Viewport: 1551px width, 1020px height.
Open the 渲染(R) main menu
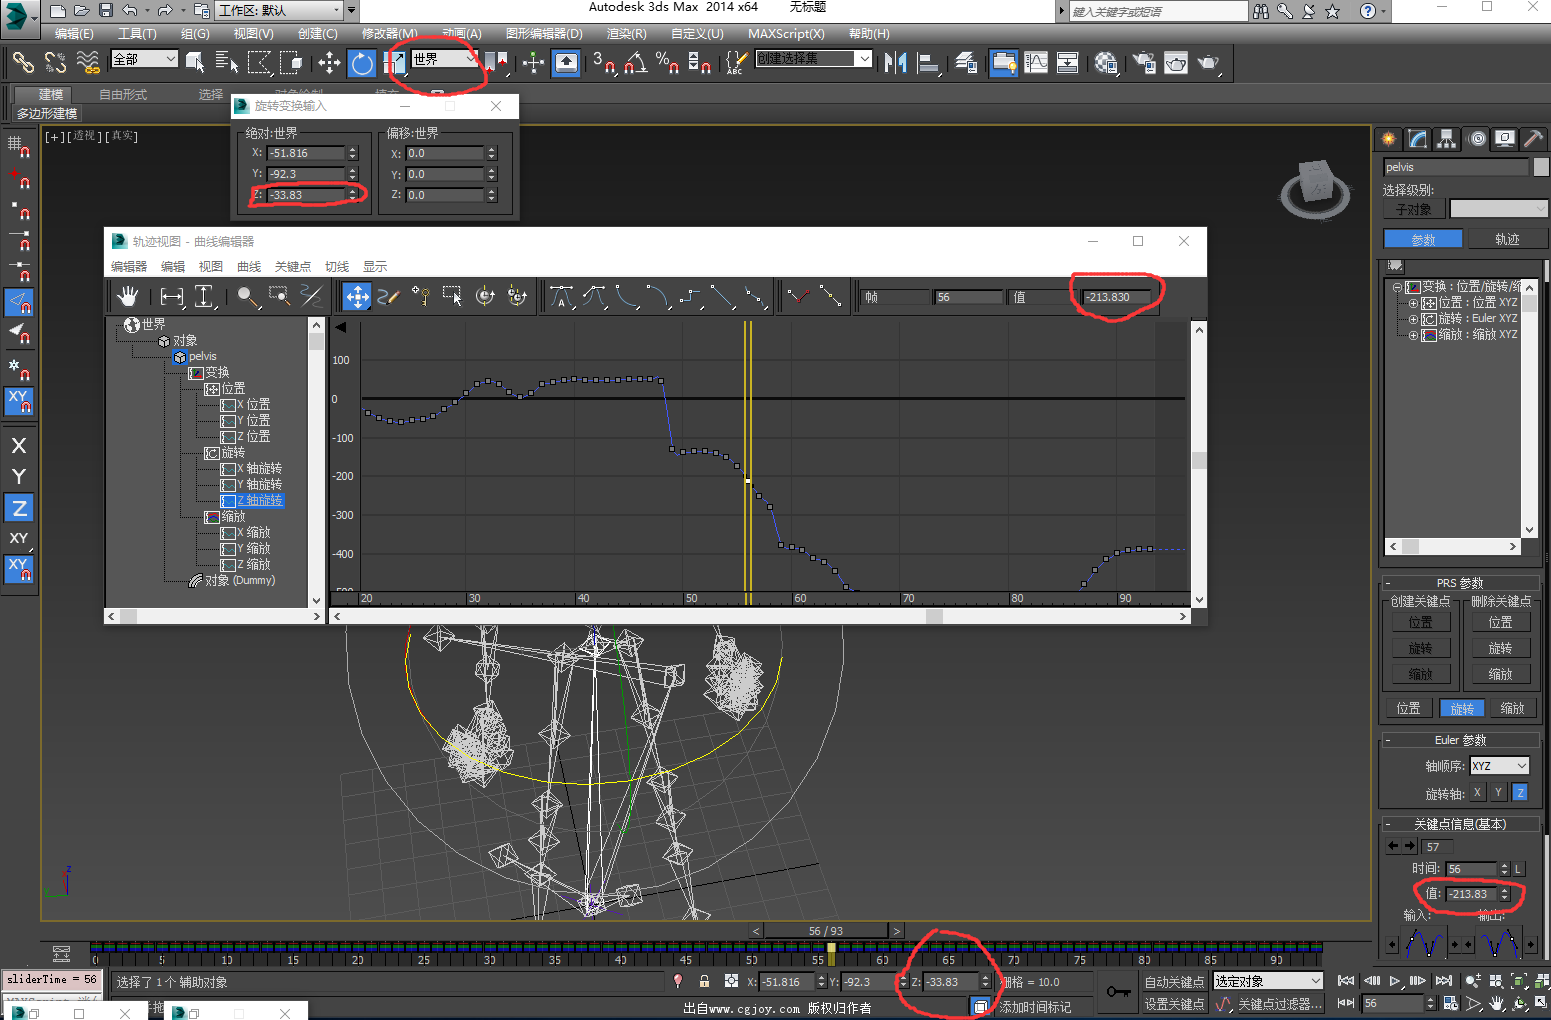[x=627, y=34]
